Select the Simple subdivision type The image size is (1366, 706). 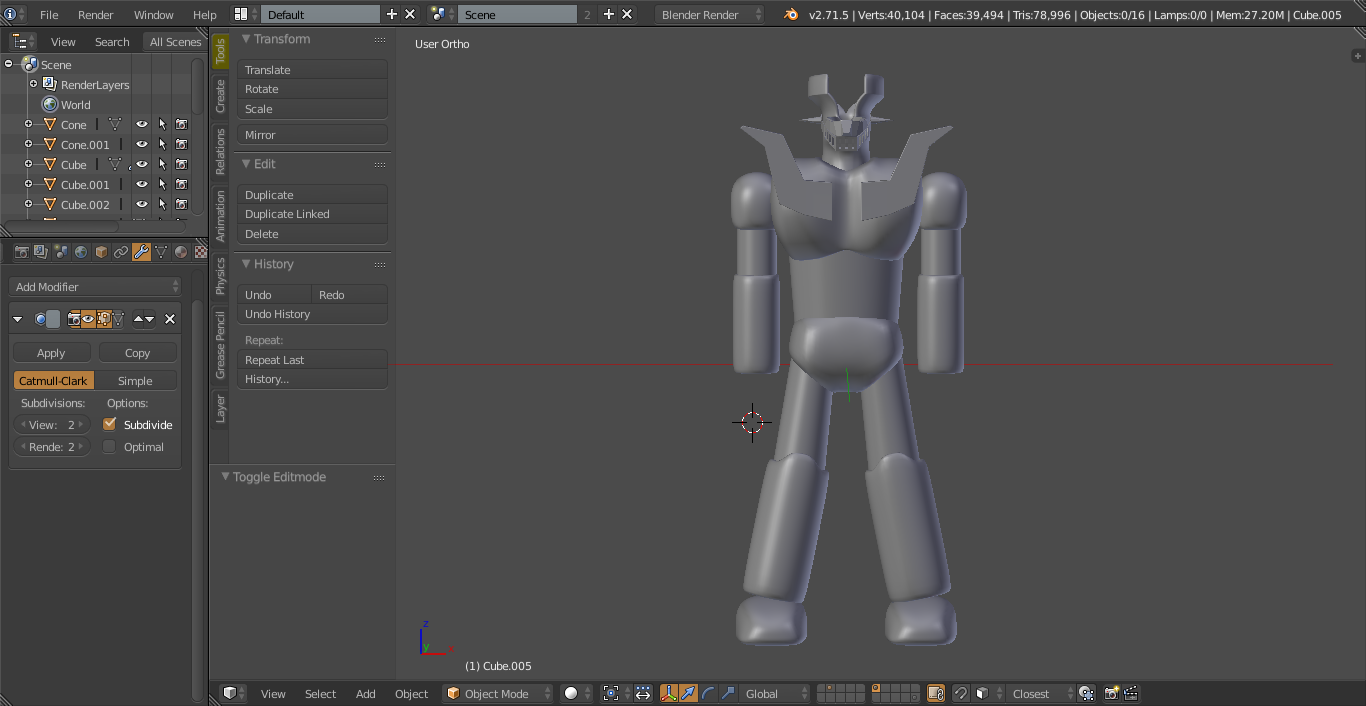tap(135, 381)
